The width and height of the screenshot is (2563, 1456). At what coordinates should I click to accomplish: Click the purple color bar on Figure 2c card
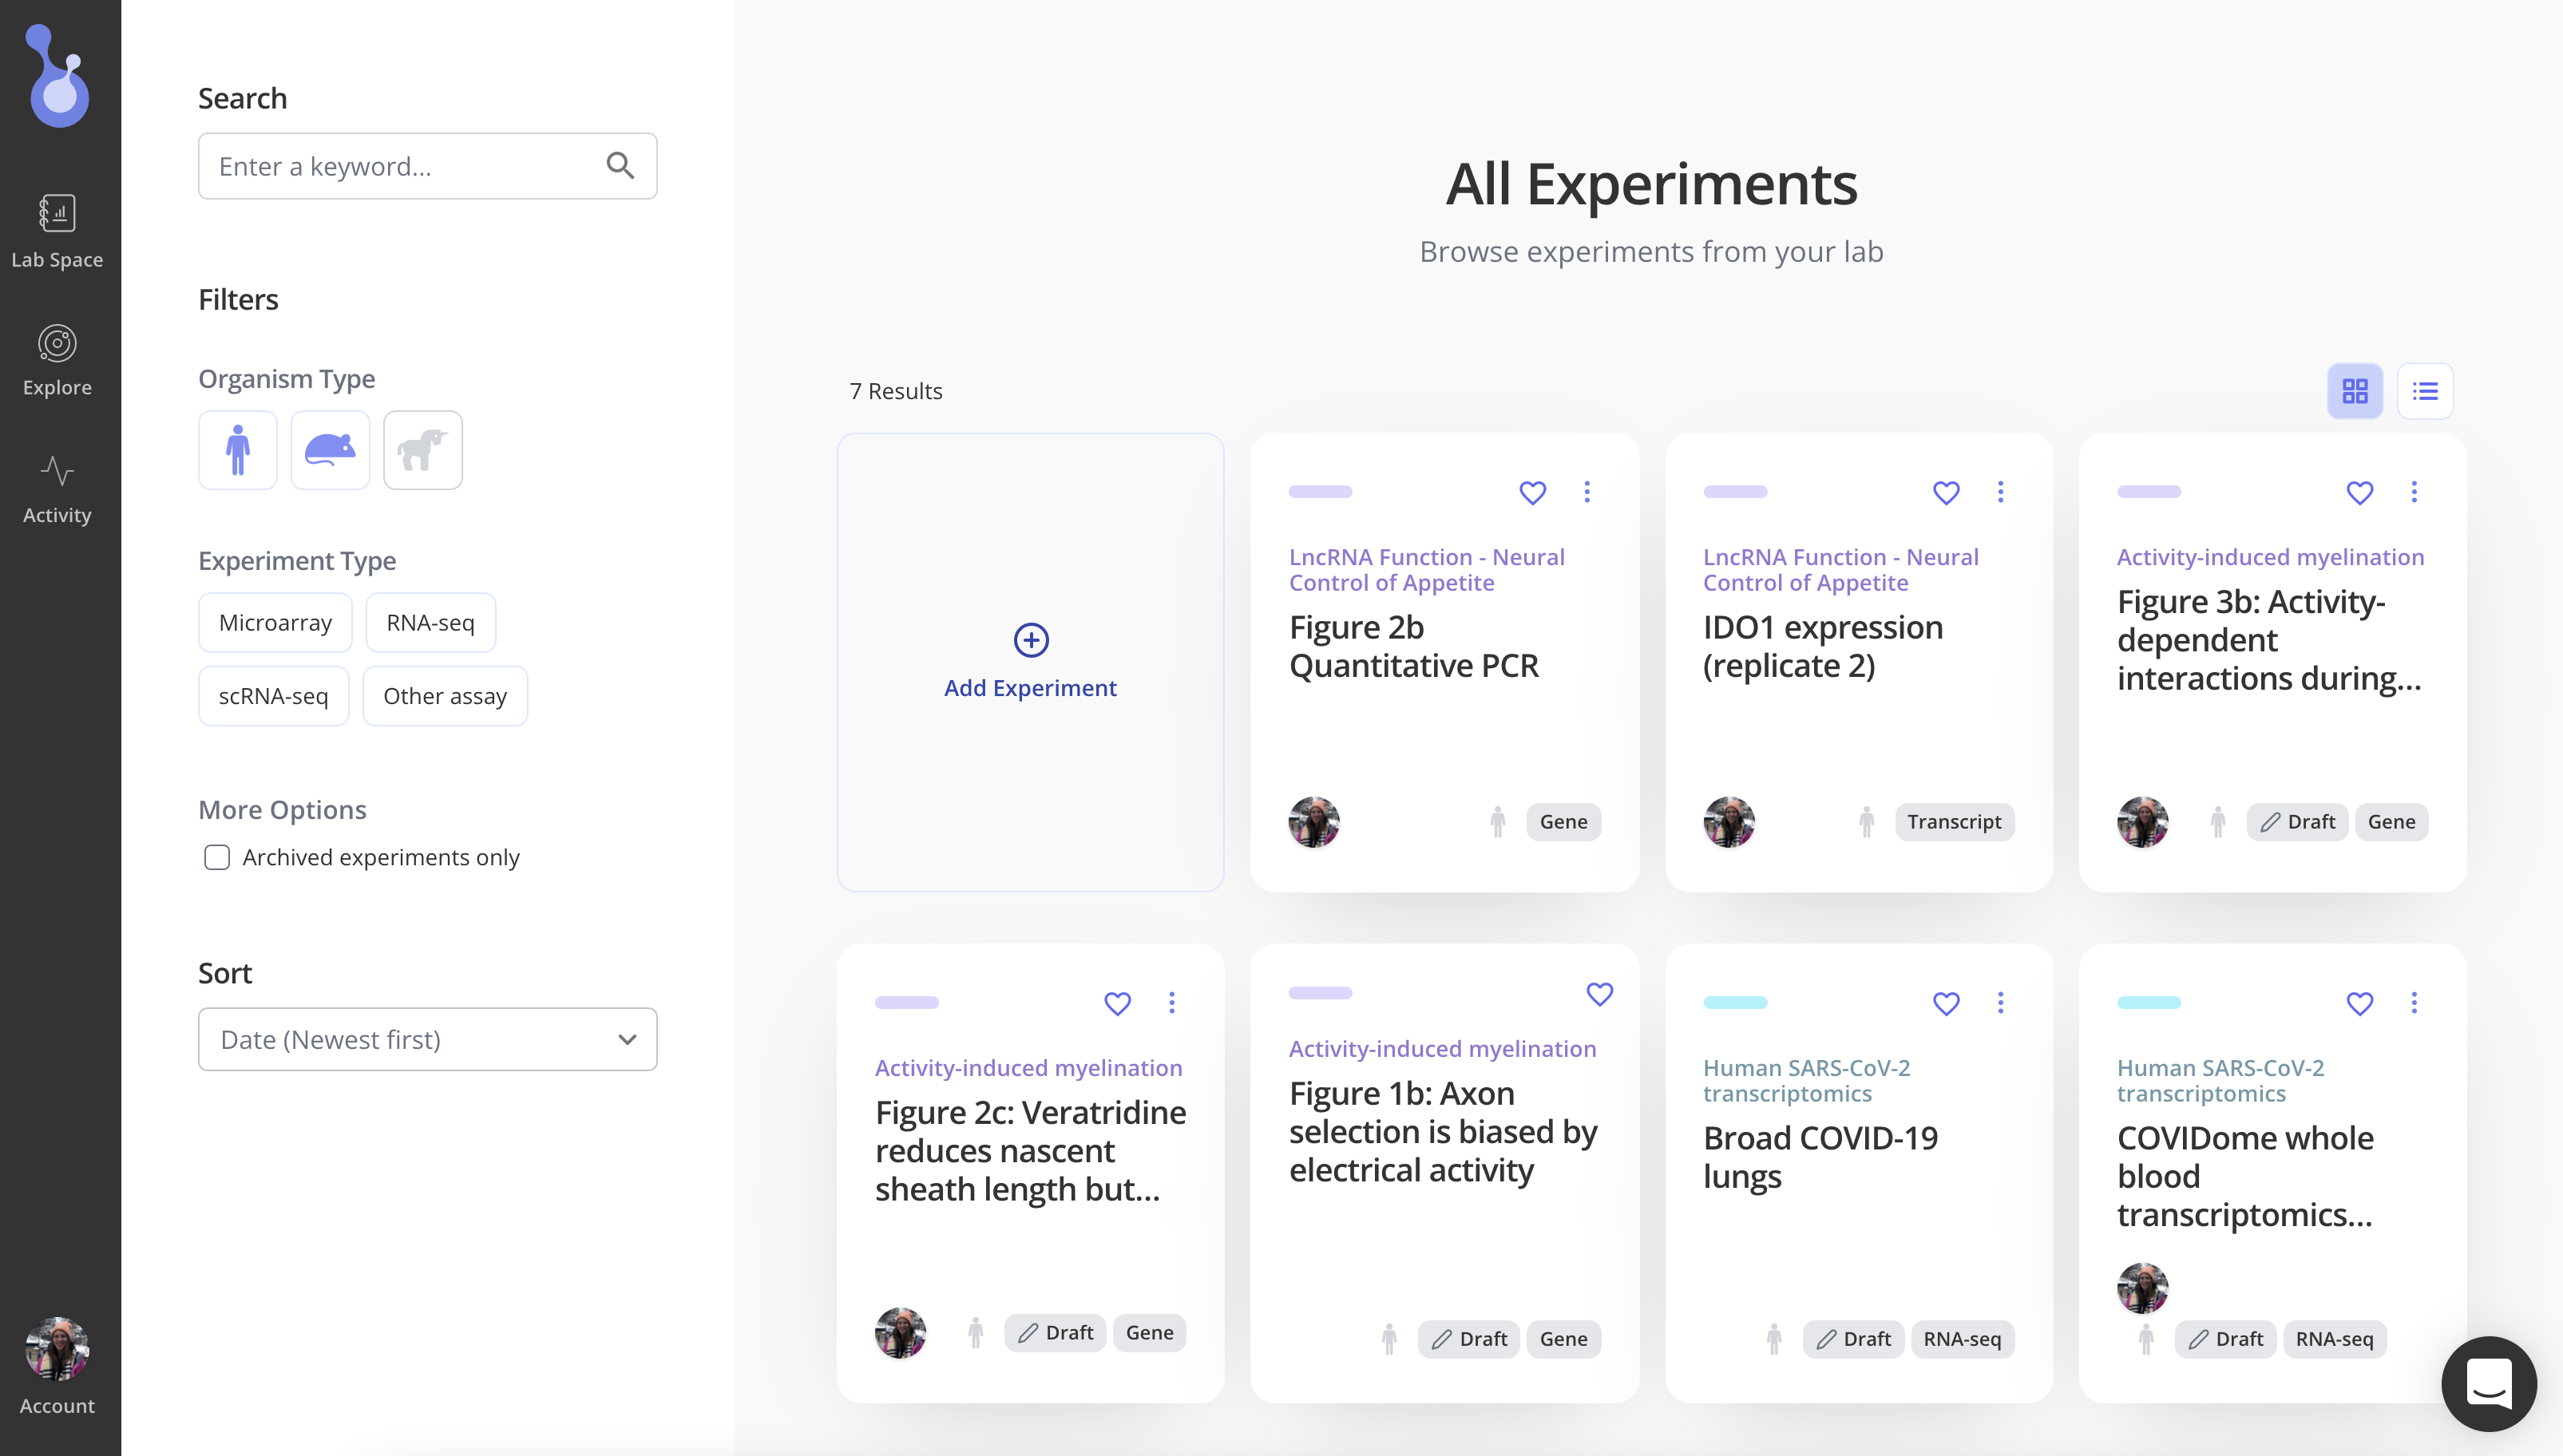pyautogui.click(x=906, y=1003)
